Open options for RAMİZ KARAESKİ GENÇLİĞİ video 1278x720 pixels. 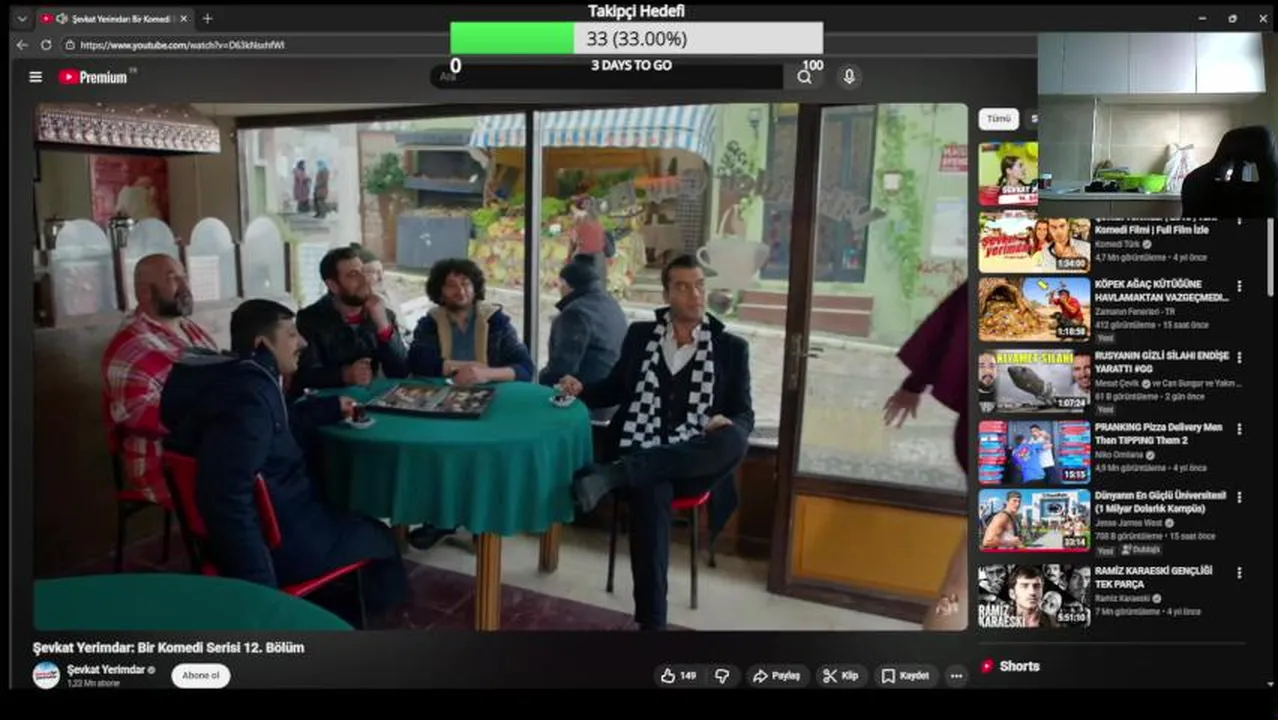[1239, 573]
